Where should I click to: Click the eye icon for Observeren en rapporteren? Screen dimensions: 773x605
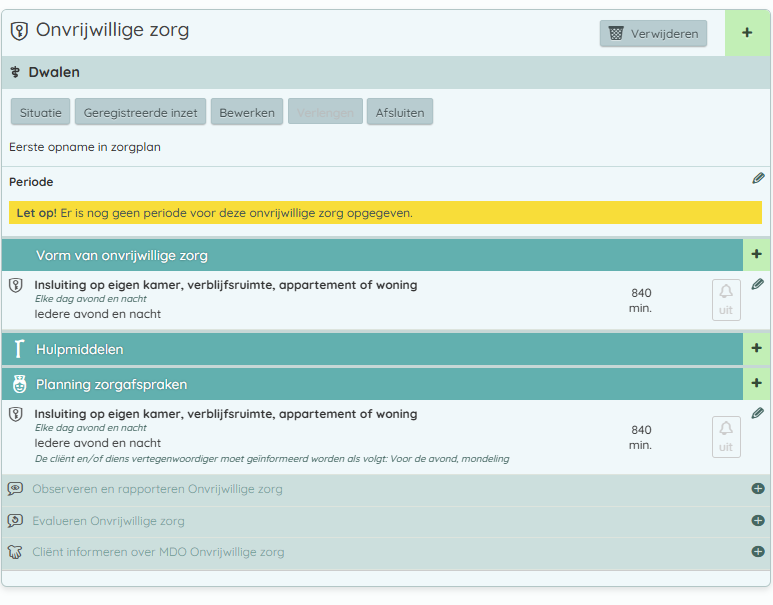[15, 489]
